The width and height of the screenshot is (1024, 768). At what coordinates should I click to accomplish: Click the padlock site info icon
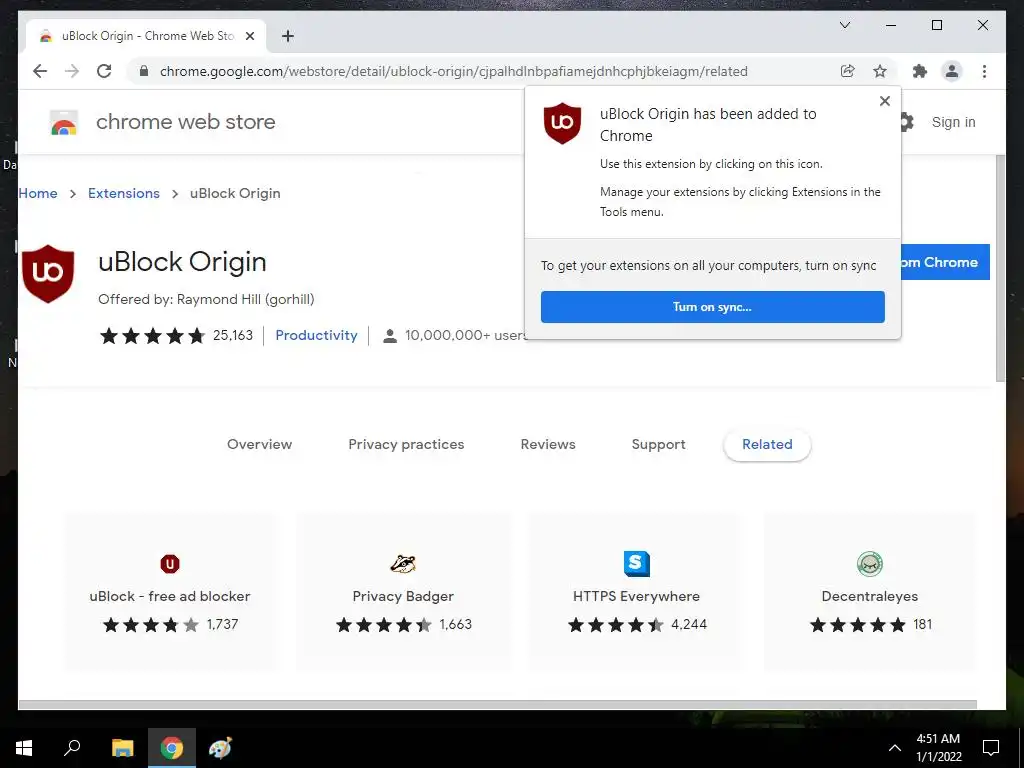pos(144,71)
